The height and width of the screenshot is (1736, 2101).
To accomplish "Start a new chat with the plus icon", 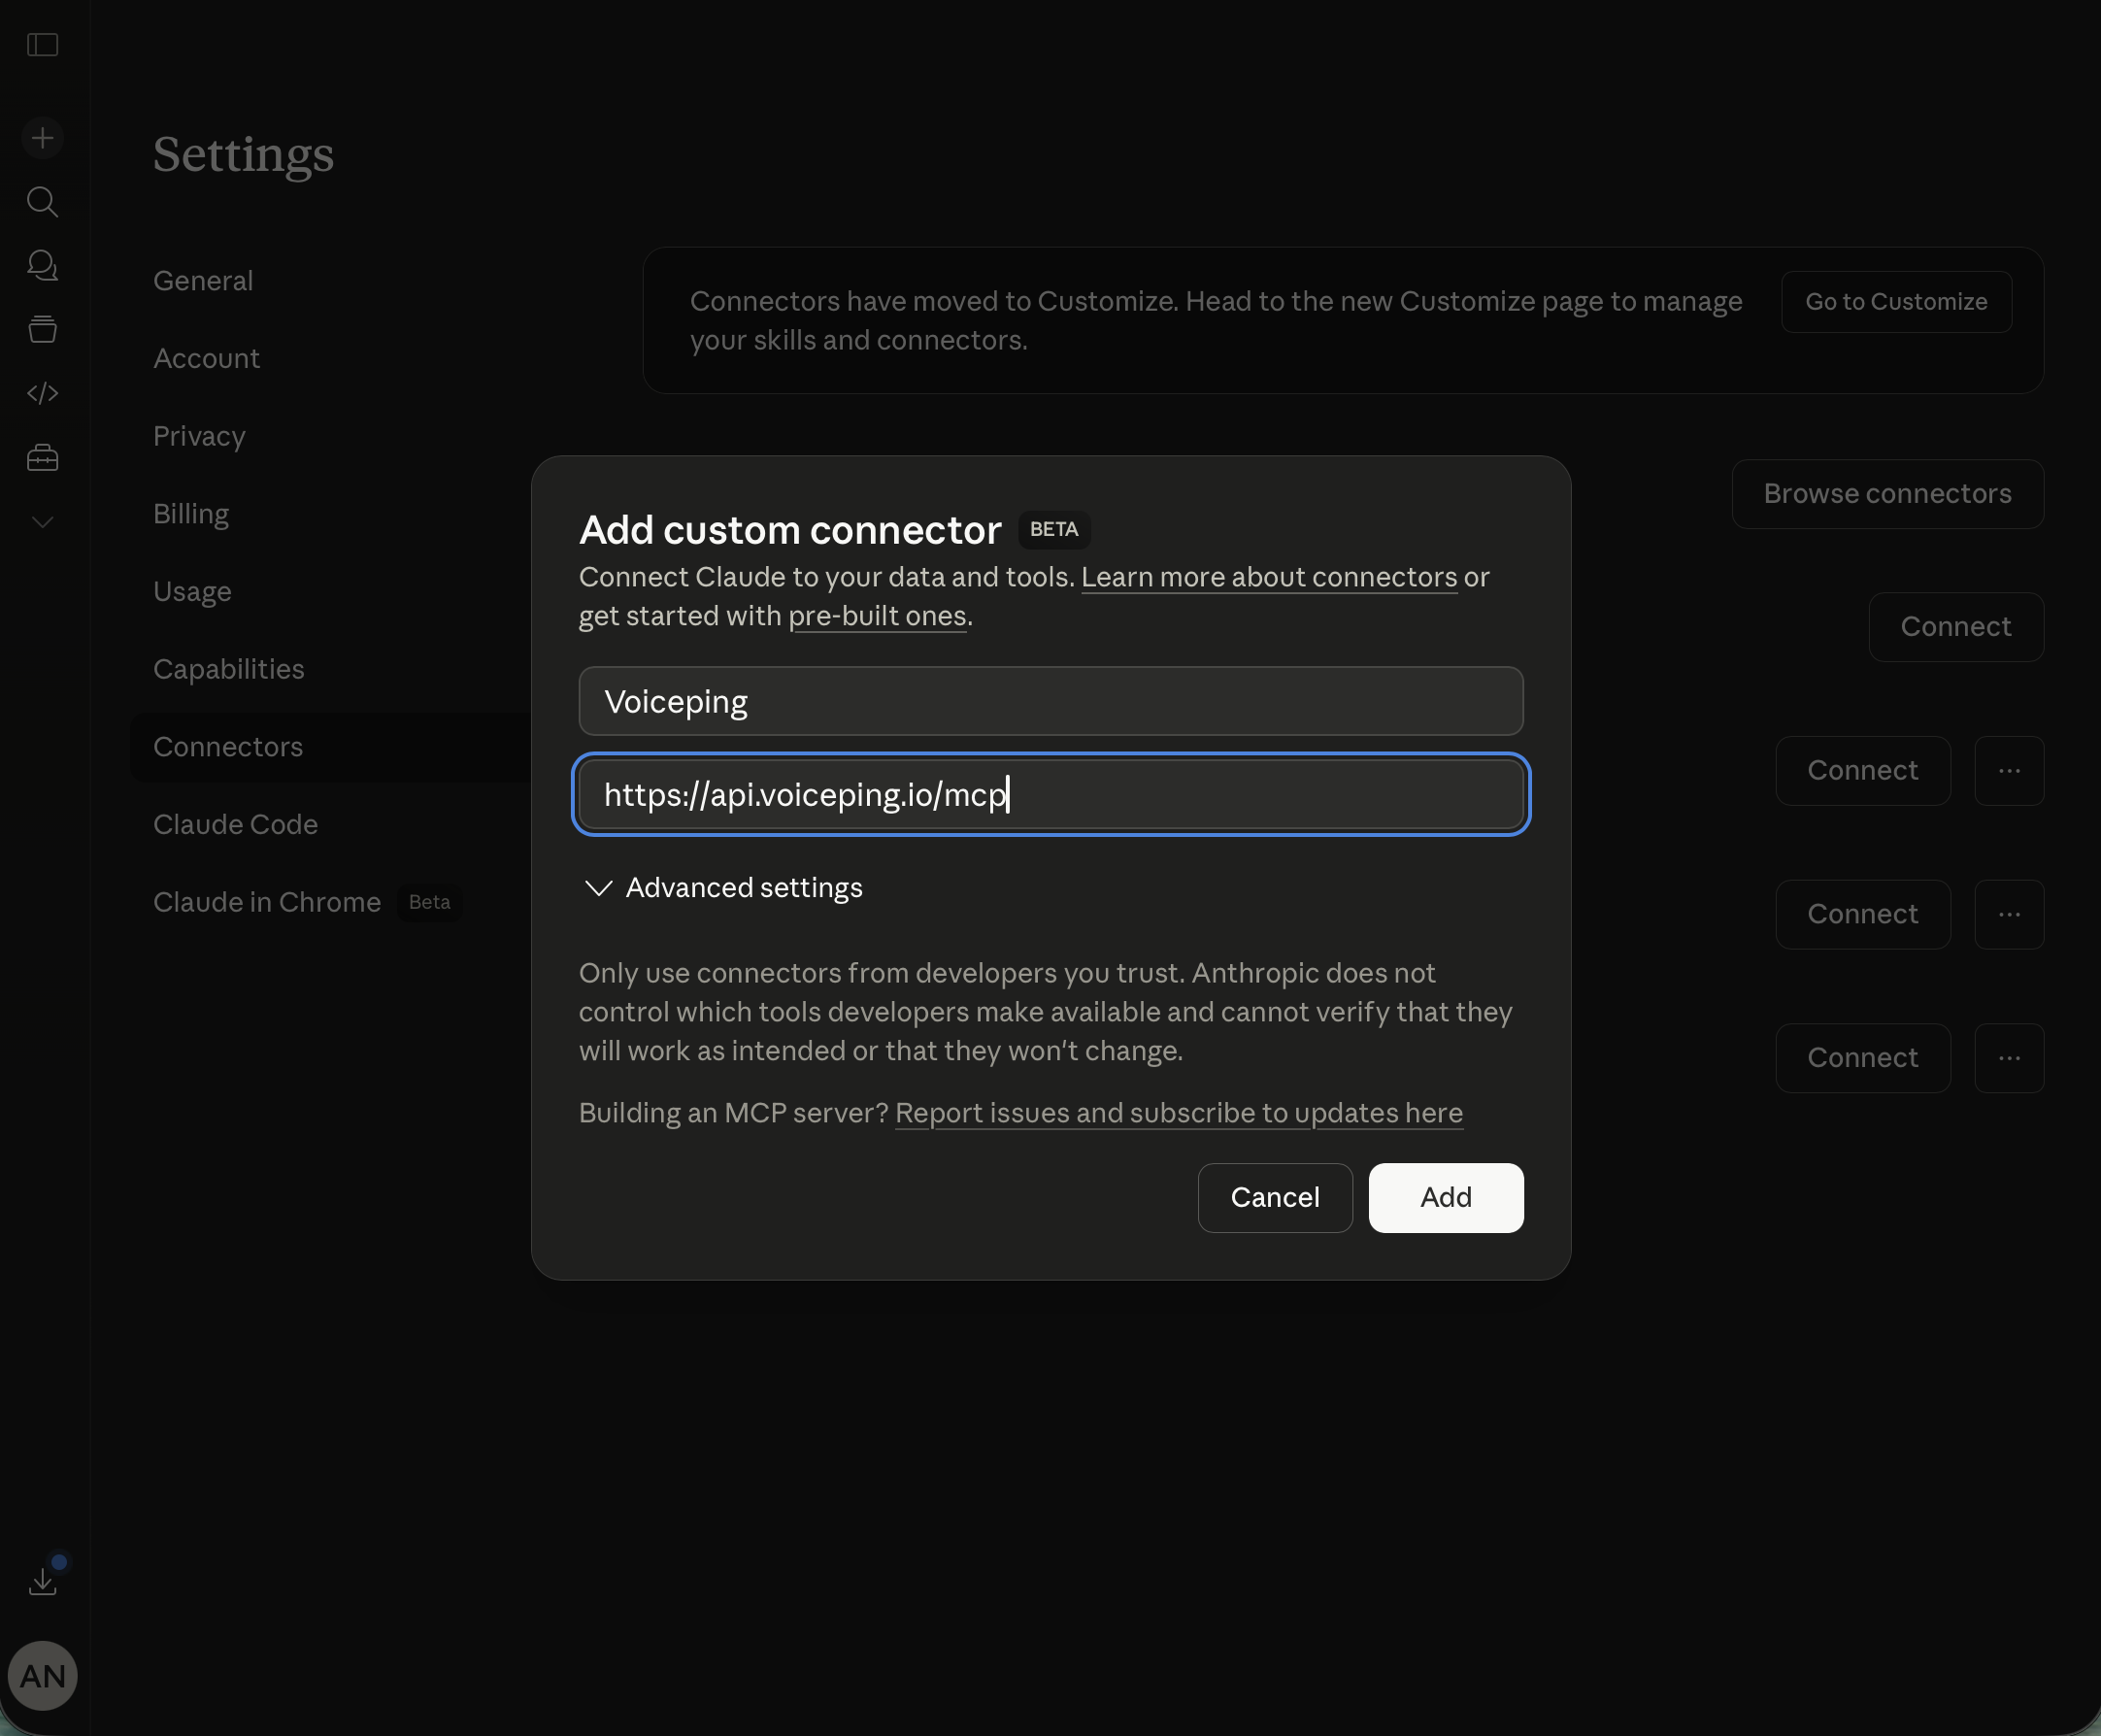I will pos(43,137).
